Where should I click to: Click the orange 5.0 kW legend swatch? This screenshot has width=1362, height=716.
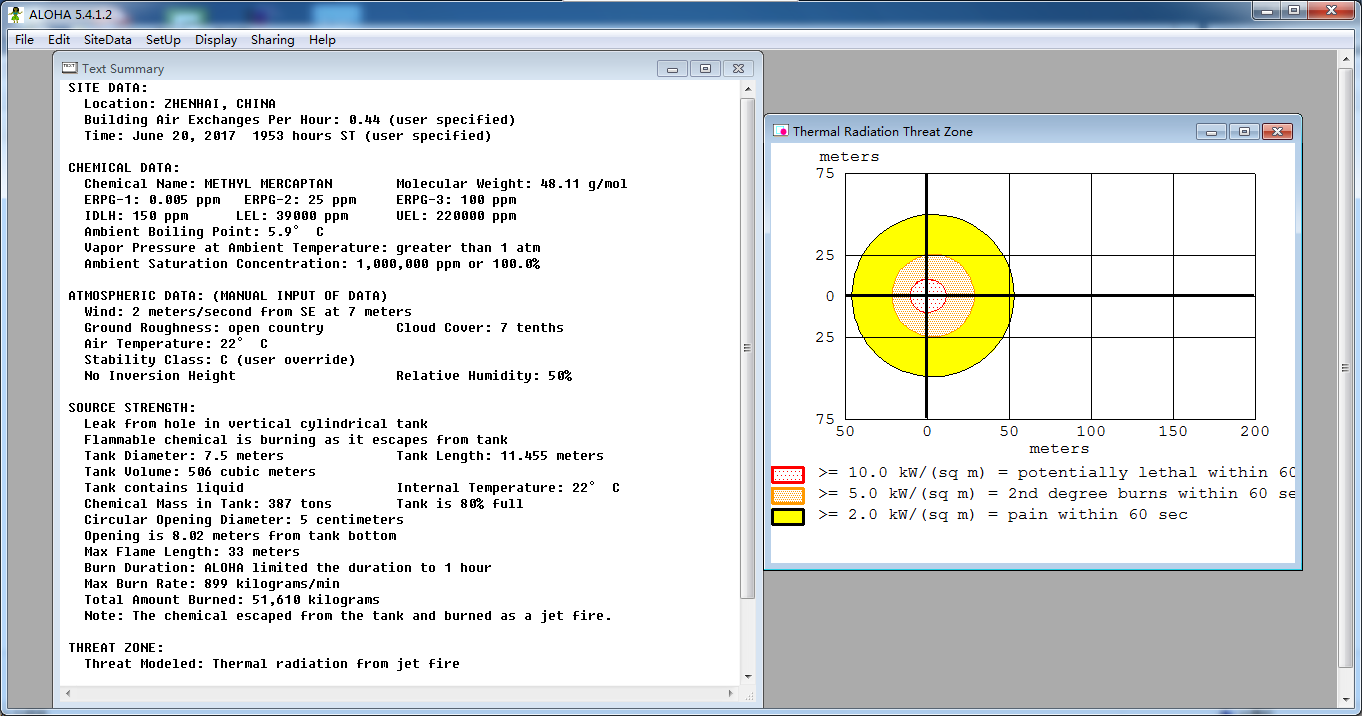tap(788, 495)
